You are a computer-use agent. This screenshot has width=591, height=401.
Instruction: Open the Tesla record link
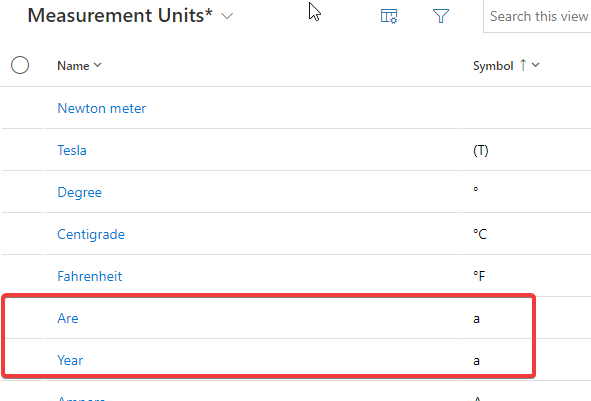click(x=72, y=150)
